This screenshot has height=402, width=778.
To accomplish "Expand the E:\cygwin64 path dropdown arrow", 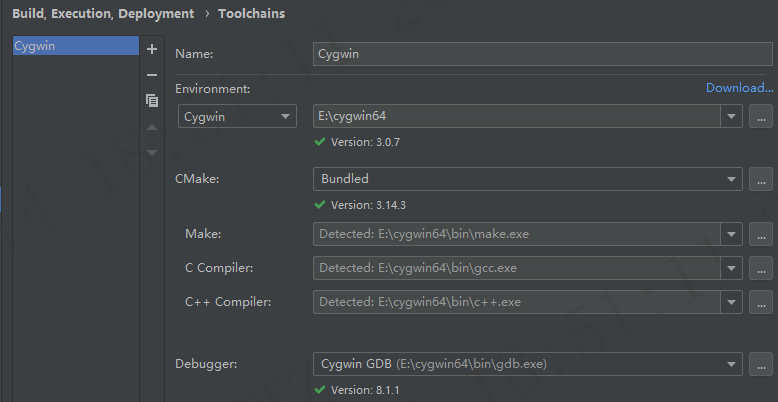I will [x=731, y=117].
